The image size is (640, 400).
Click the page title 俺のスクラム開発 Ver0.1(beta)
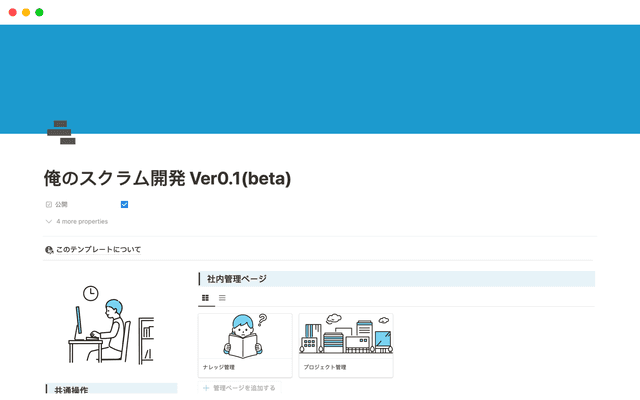point(168,178)
